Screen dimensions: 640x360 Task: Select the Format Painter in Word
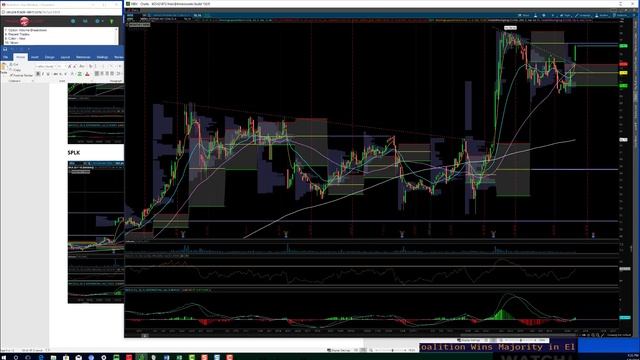21,76
